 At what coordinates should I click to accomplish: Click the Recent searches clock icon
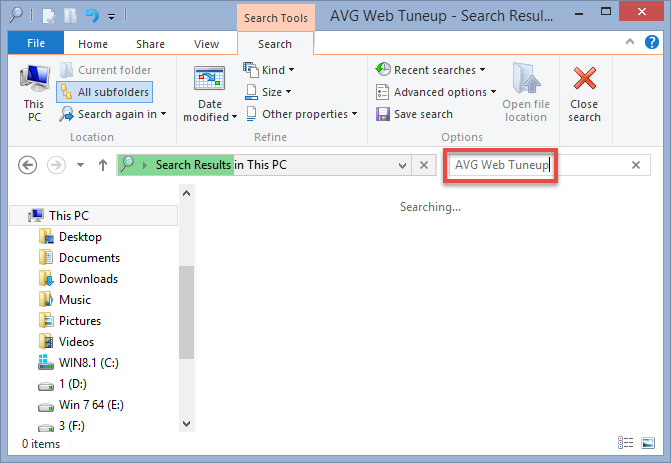[x=383, y=69]
